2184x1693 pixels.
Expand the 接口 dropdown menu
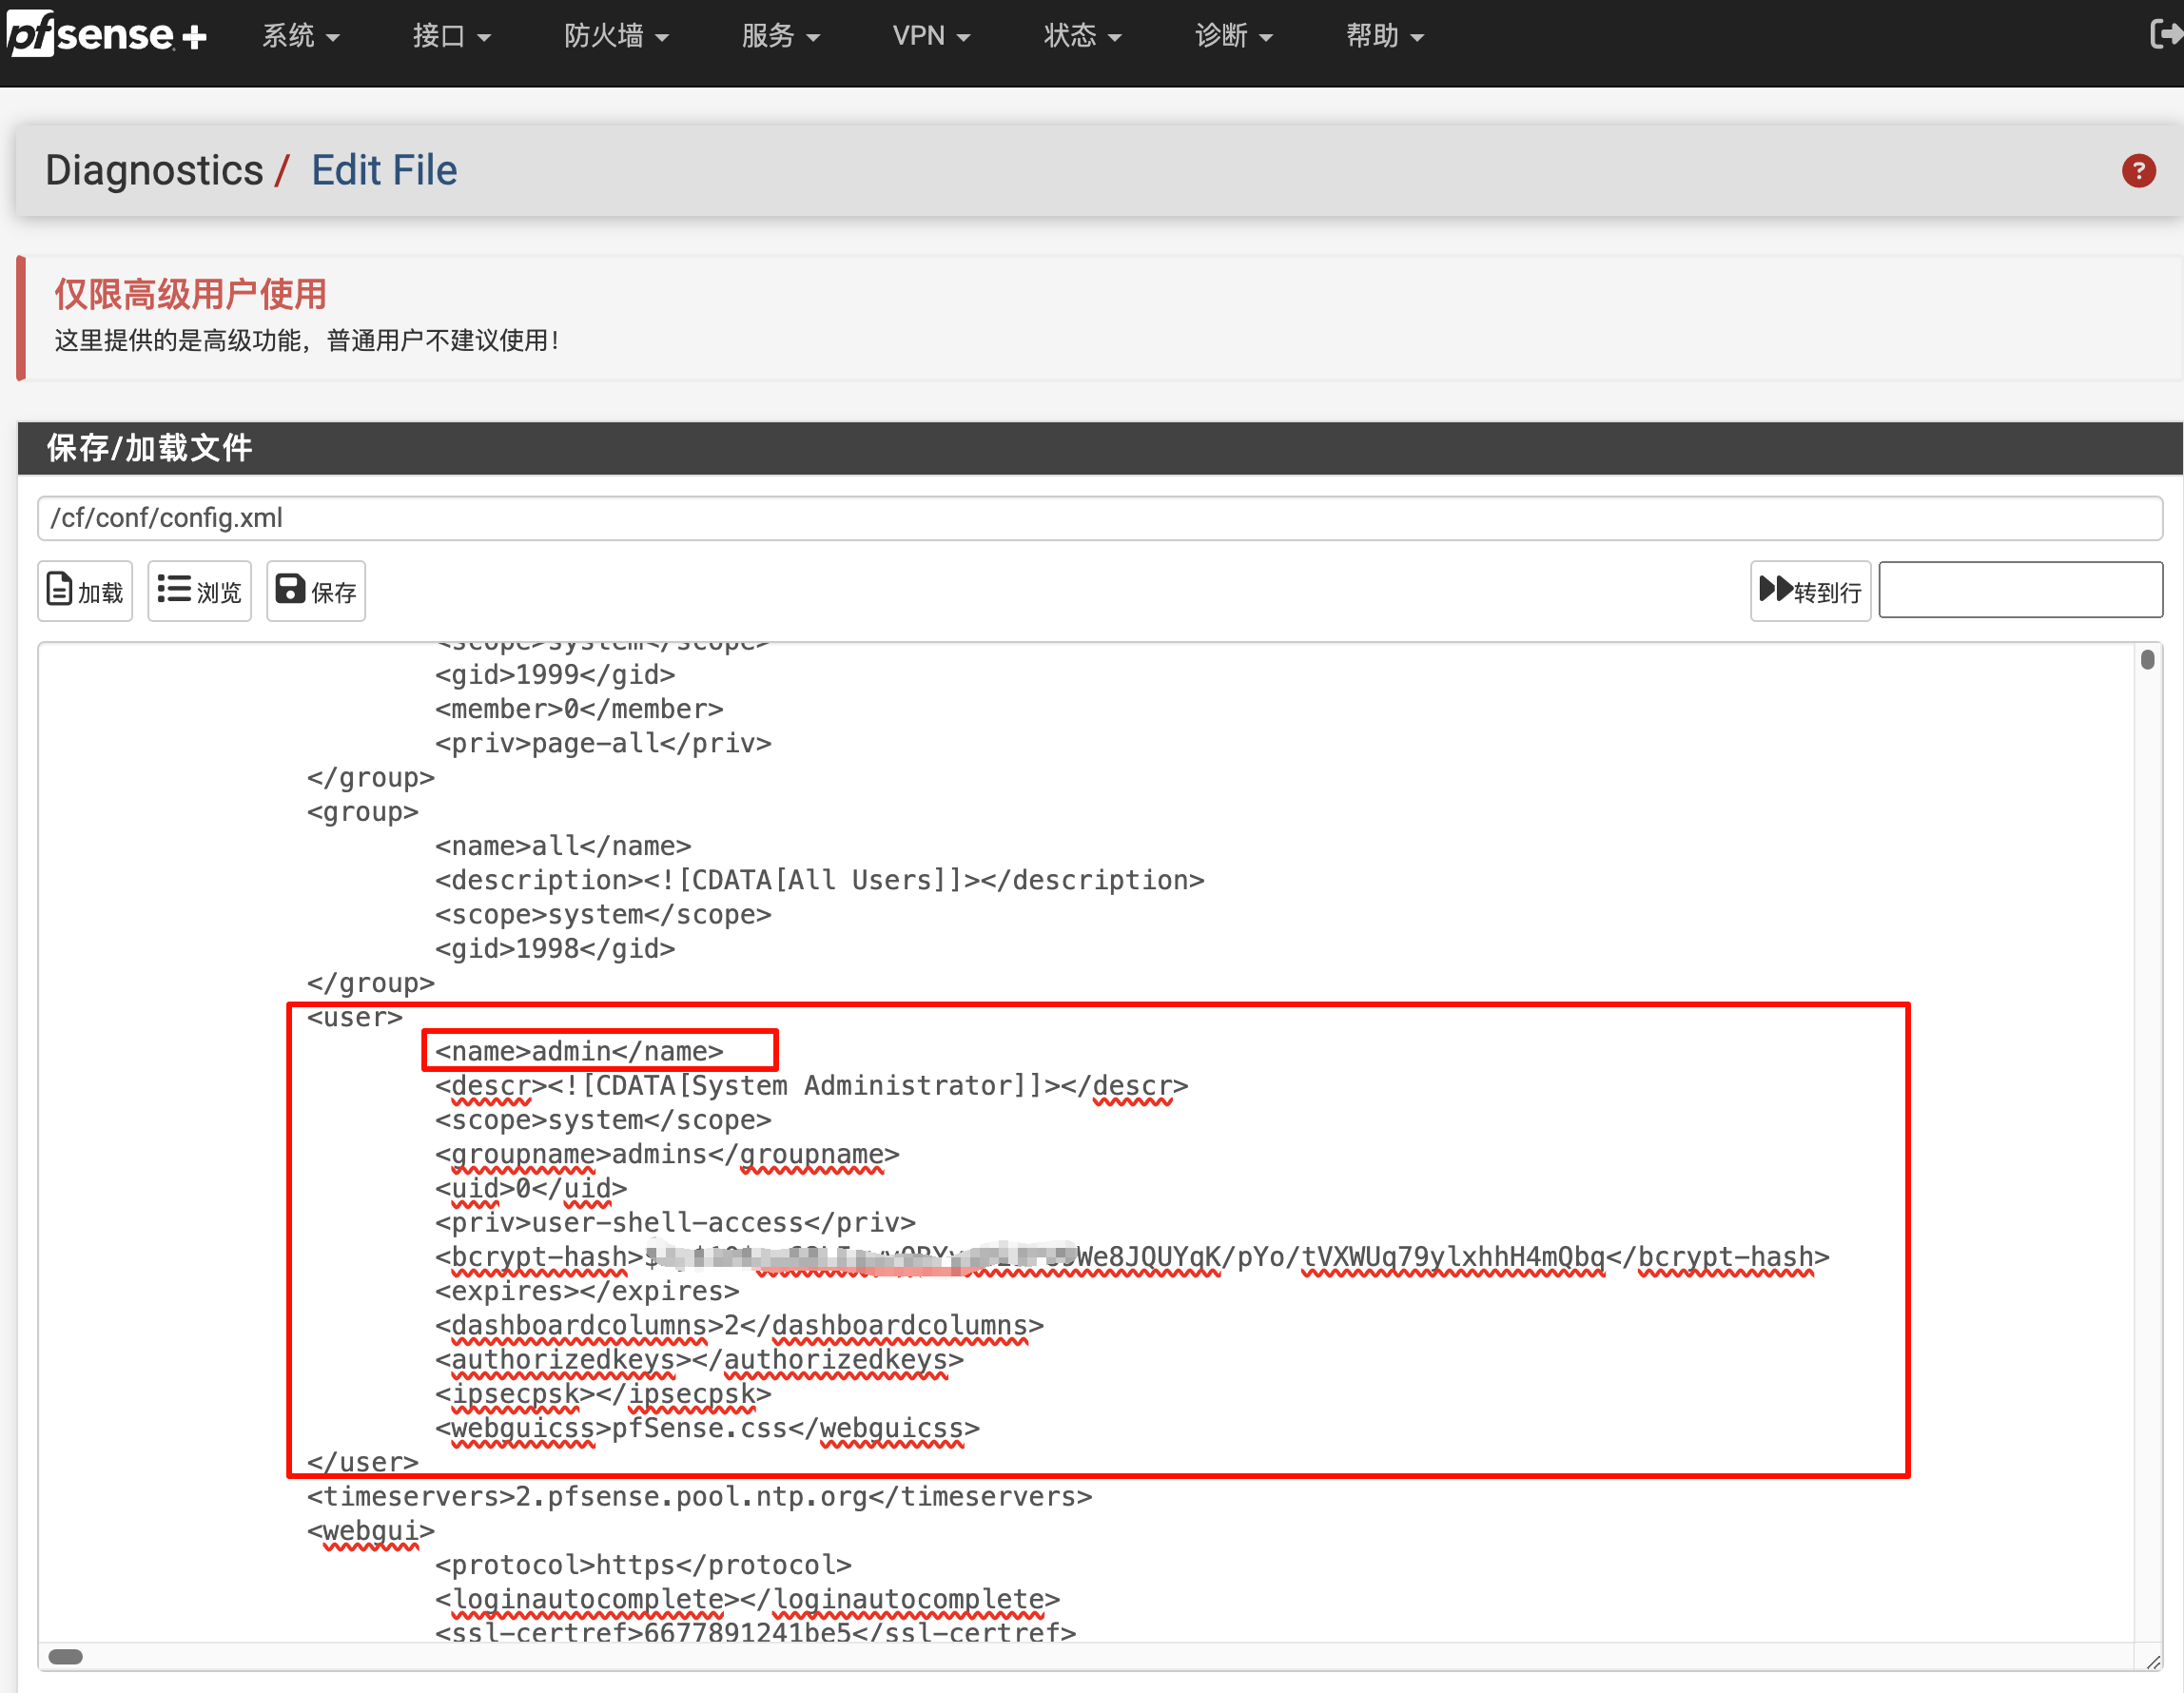(451, 36)
